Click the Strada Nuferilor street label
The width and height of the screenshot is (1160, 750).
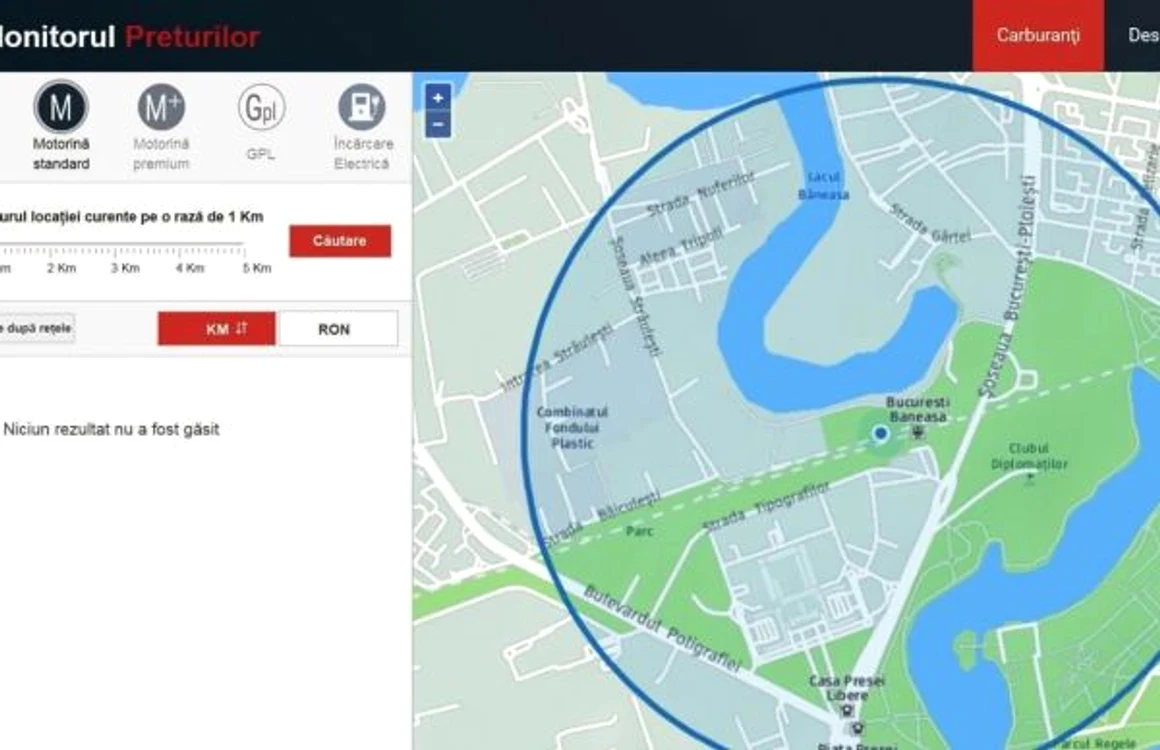701,193
